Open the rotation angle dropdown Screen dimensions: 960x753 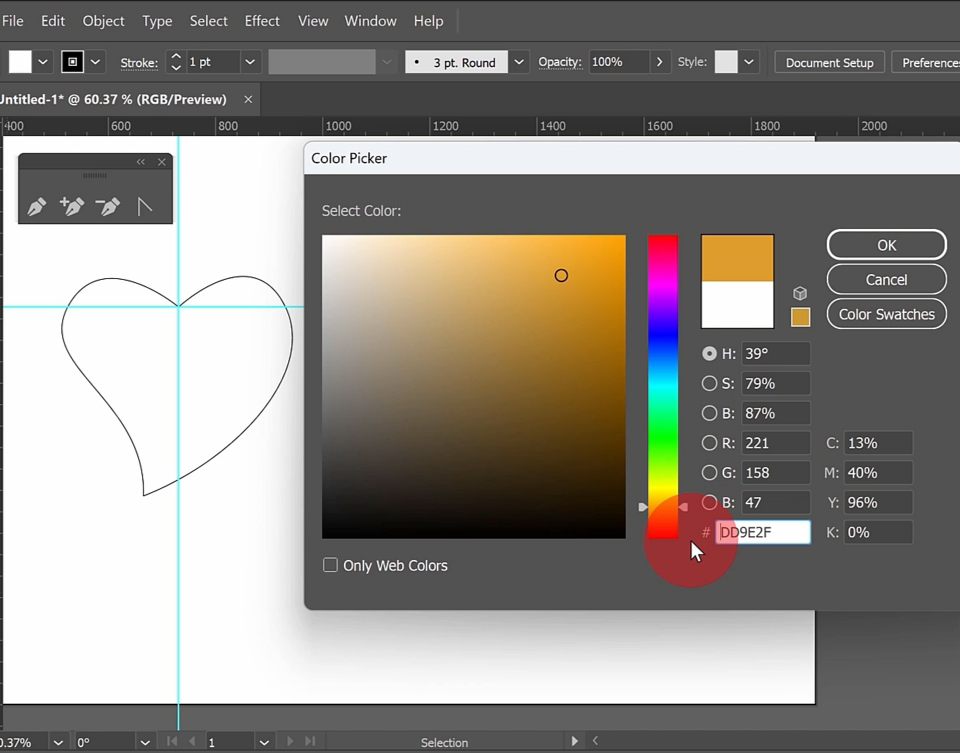point(145,743)
